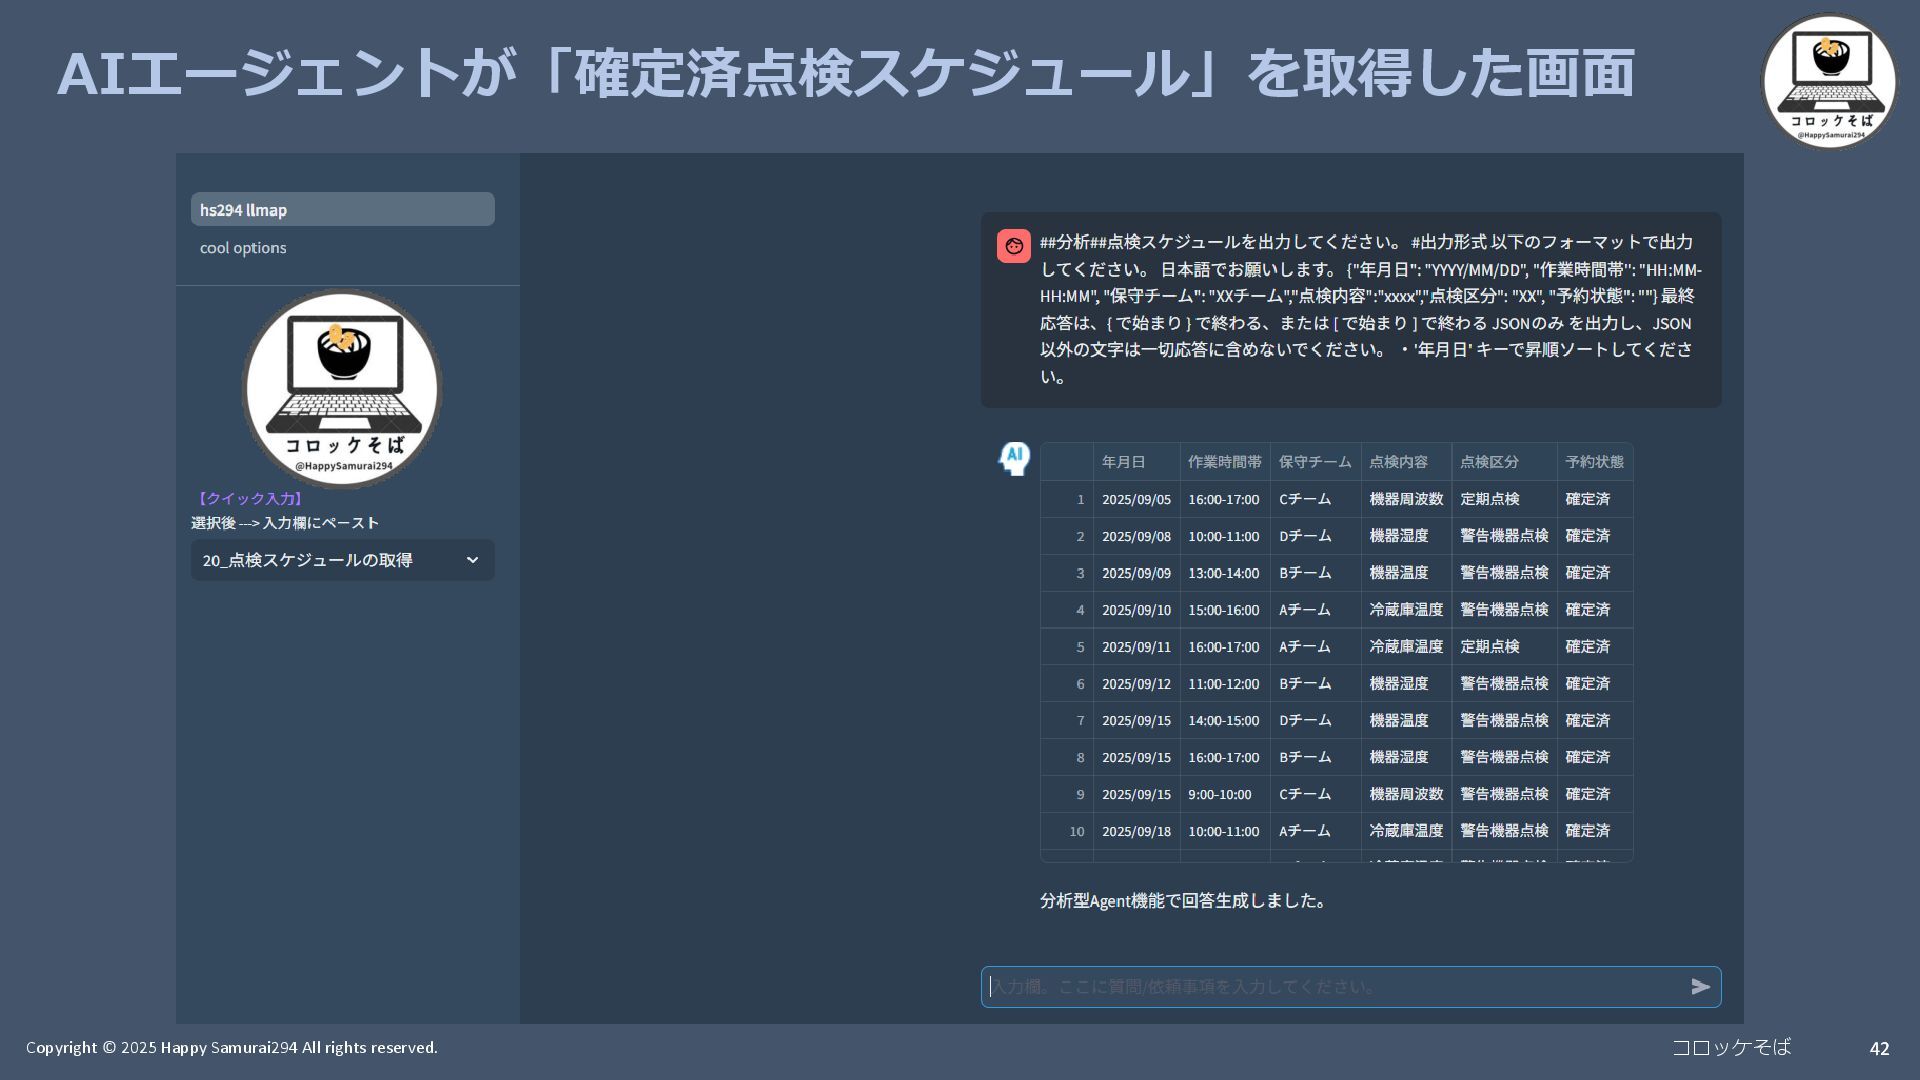The image size is (1920, 1080).
Task: Click the コロッケそば logo in sidebar
Action: click(342, 388)
